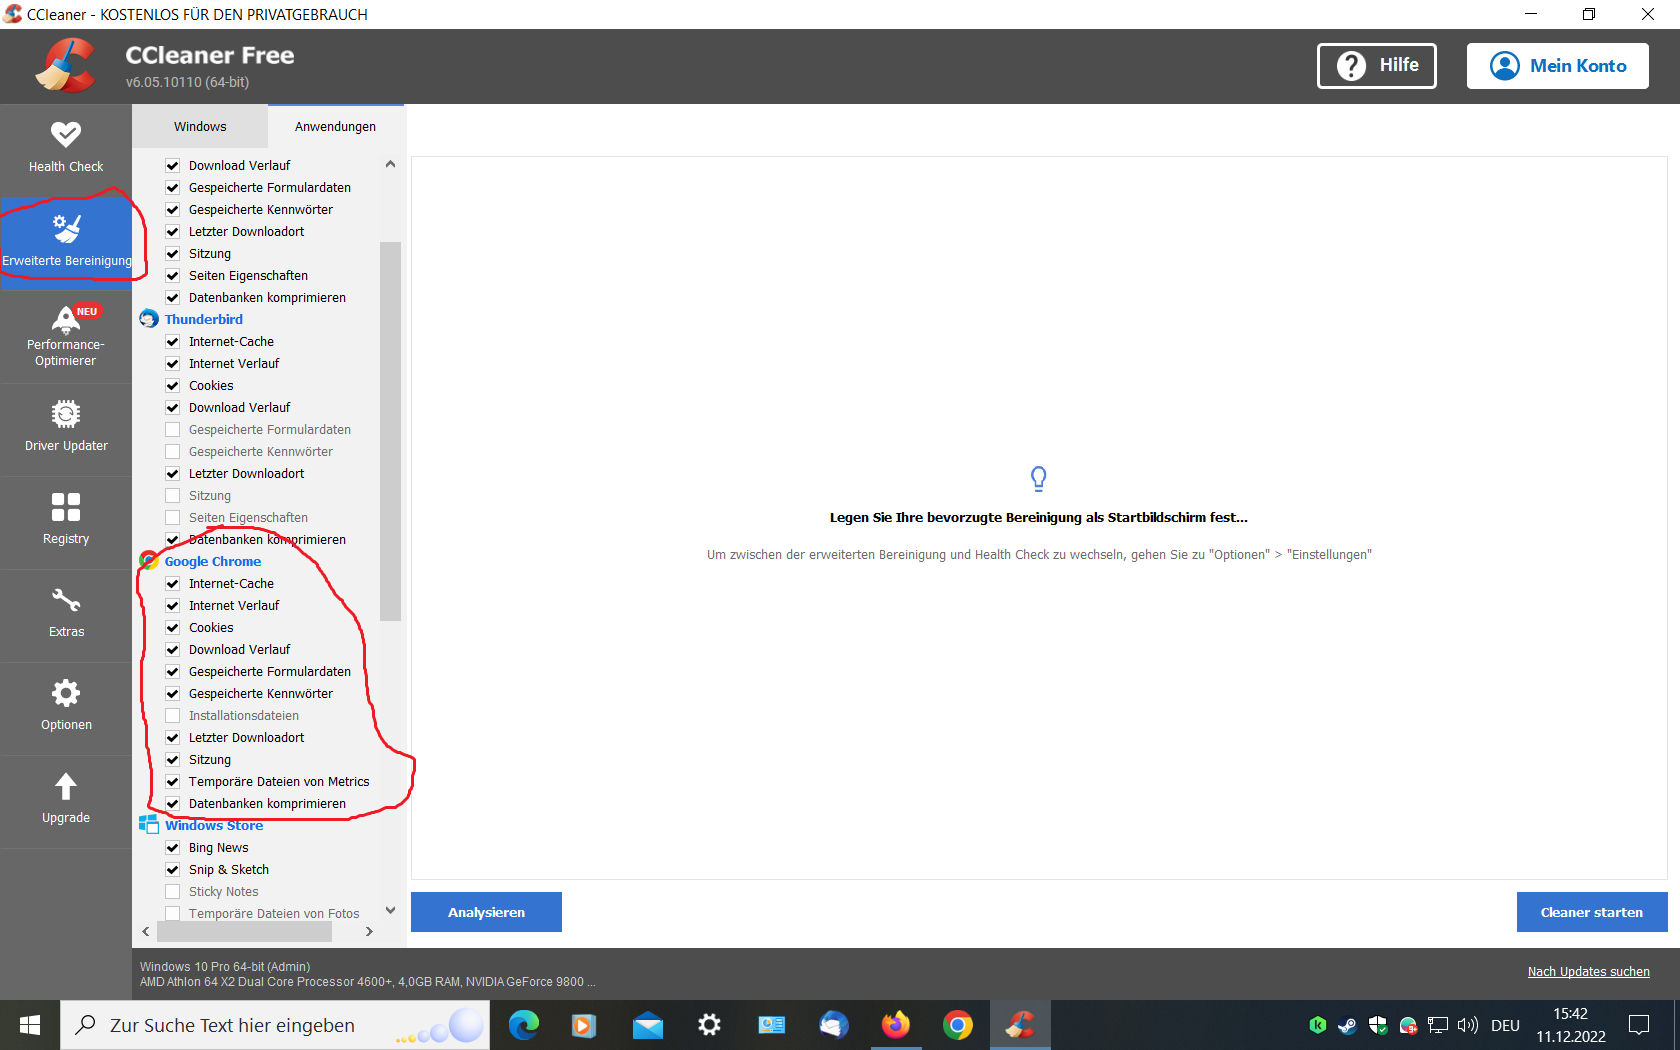Click DEU language indicator in tray
The height and width of the screenshot is (1050, 1680).
coord(1505,1026)
